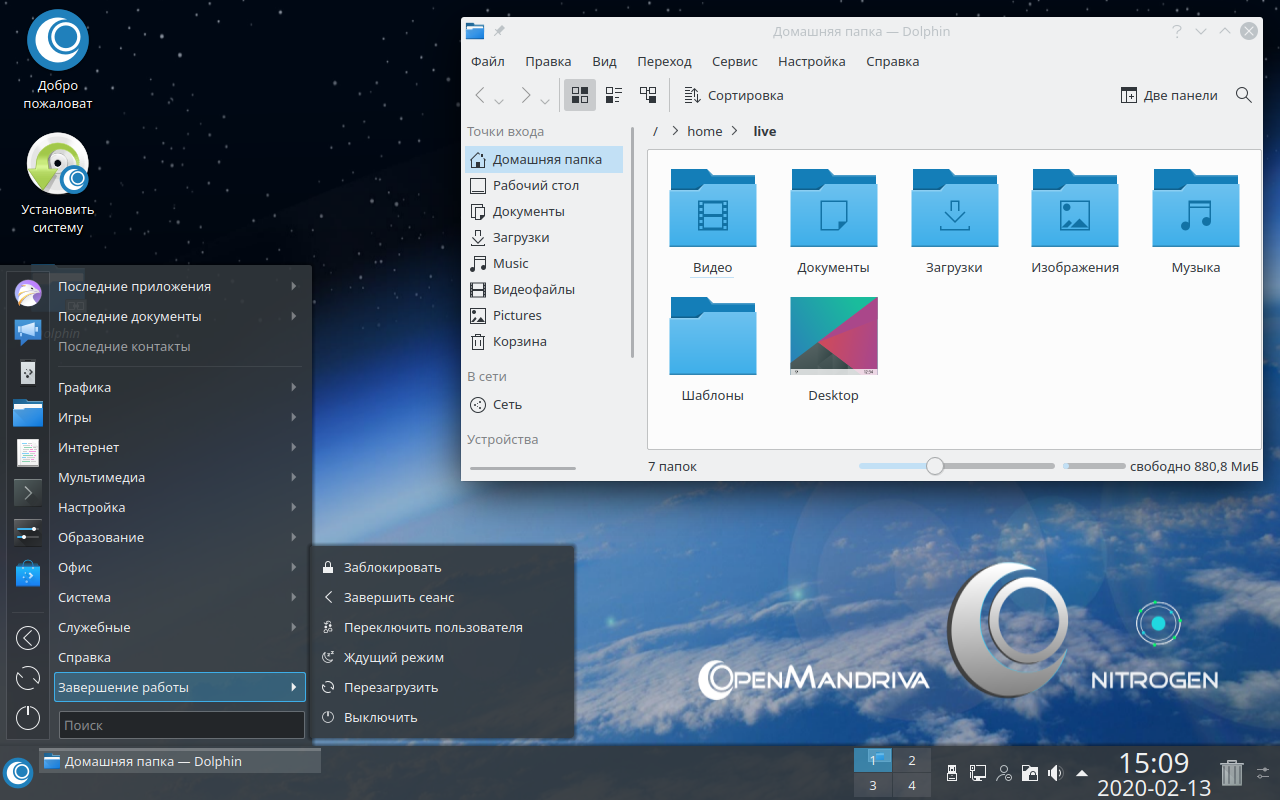Viewport: 1280px width, 800px height.
Task: Switch to virtual desktop 2 in pager
Action: tap(912, 760)
